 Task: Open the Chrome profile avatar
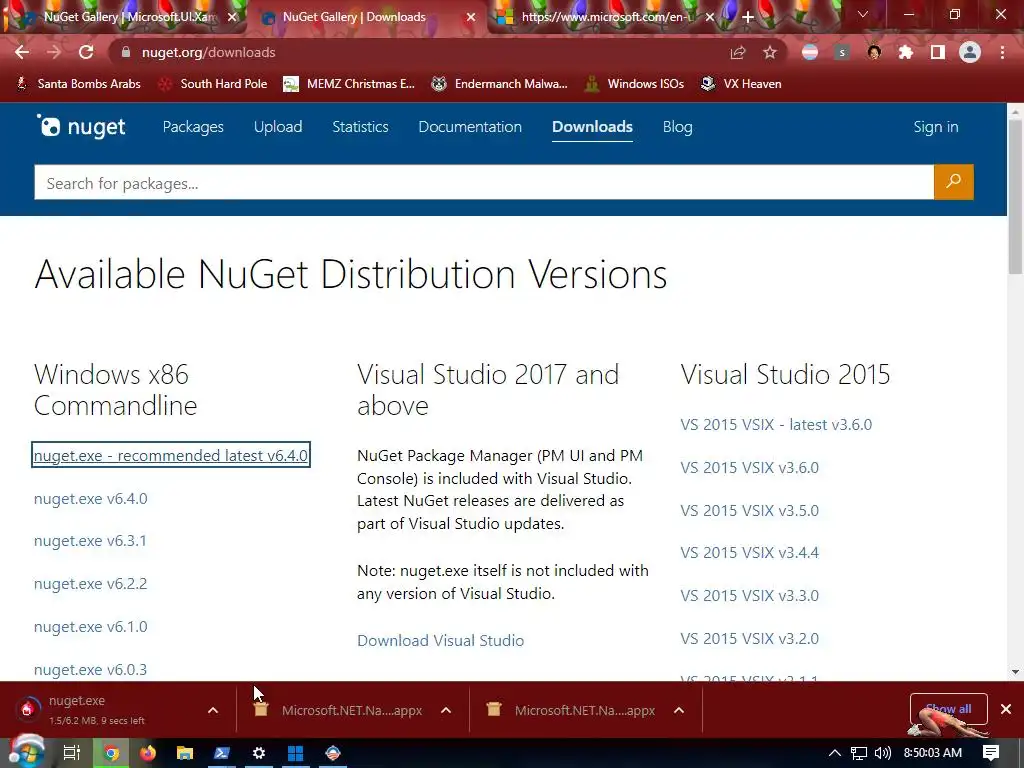[970, 52]
